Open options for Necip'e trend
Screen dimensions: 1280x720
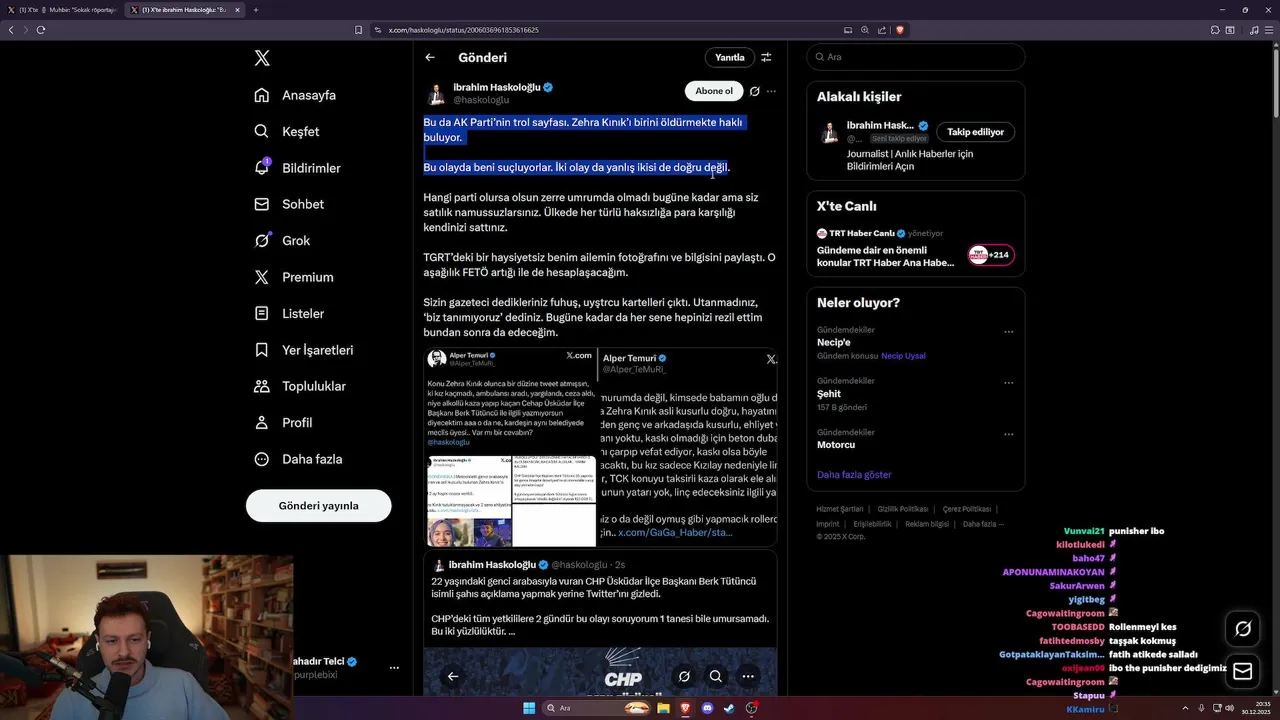[x=1008, y=332]
